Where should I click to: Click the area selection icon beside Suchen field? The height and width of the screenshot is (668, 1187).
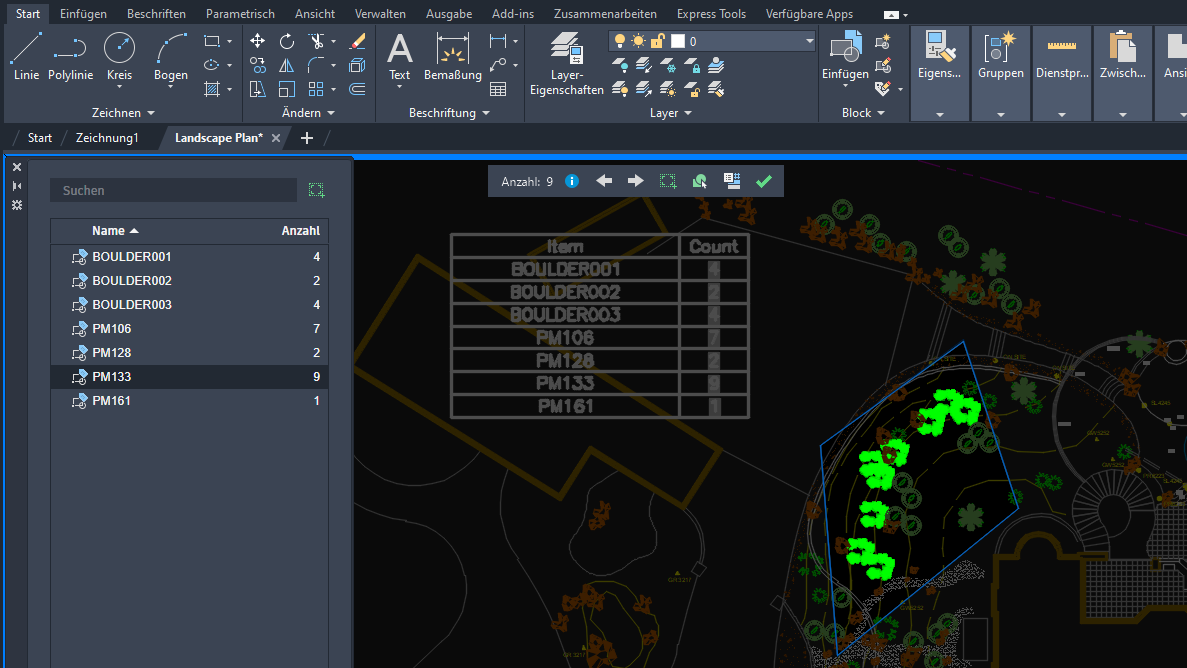coord(317,190)
